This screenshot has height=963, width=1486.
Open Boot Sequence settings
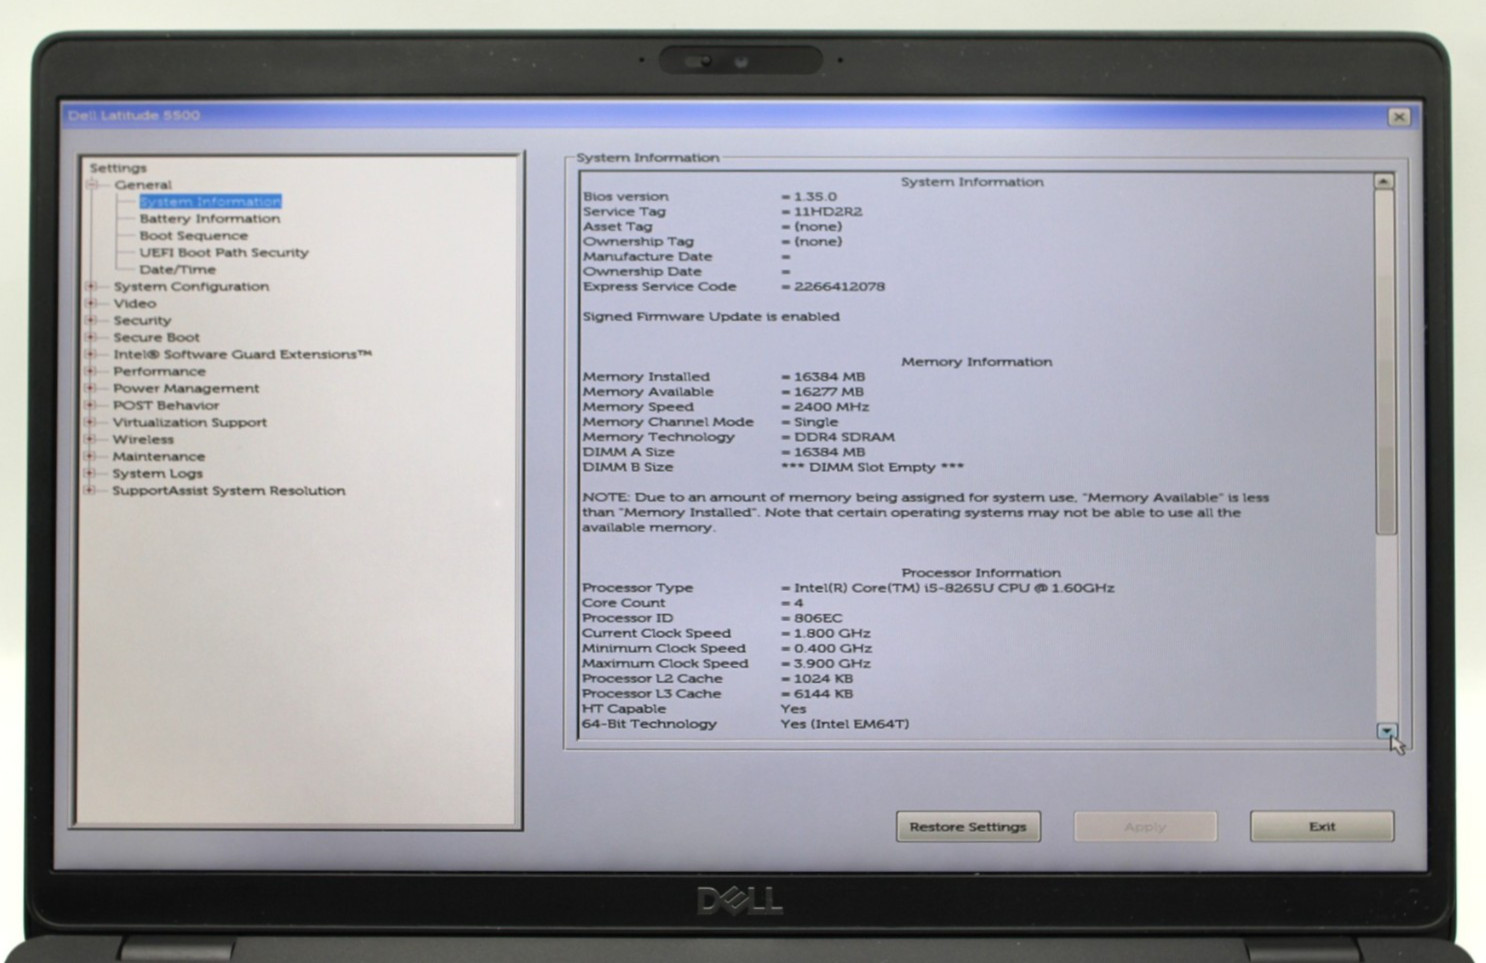pos(193,236)
